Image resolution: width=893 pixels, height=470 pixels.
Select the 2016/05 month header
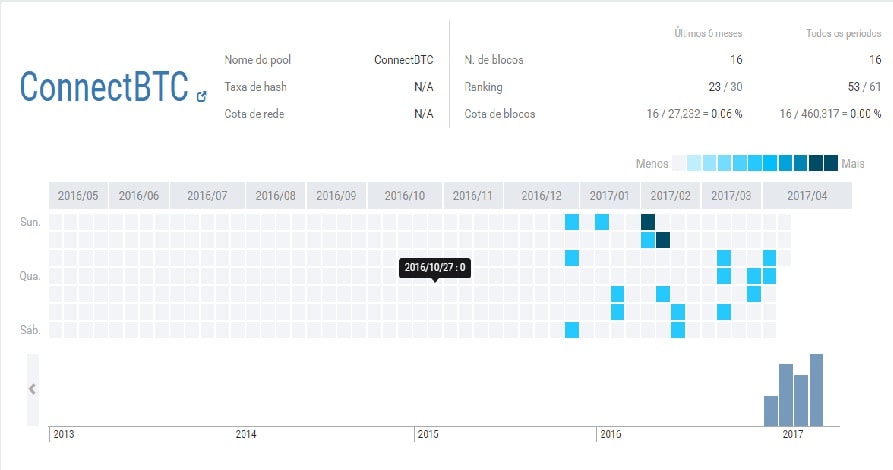coord(77,196)
